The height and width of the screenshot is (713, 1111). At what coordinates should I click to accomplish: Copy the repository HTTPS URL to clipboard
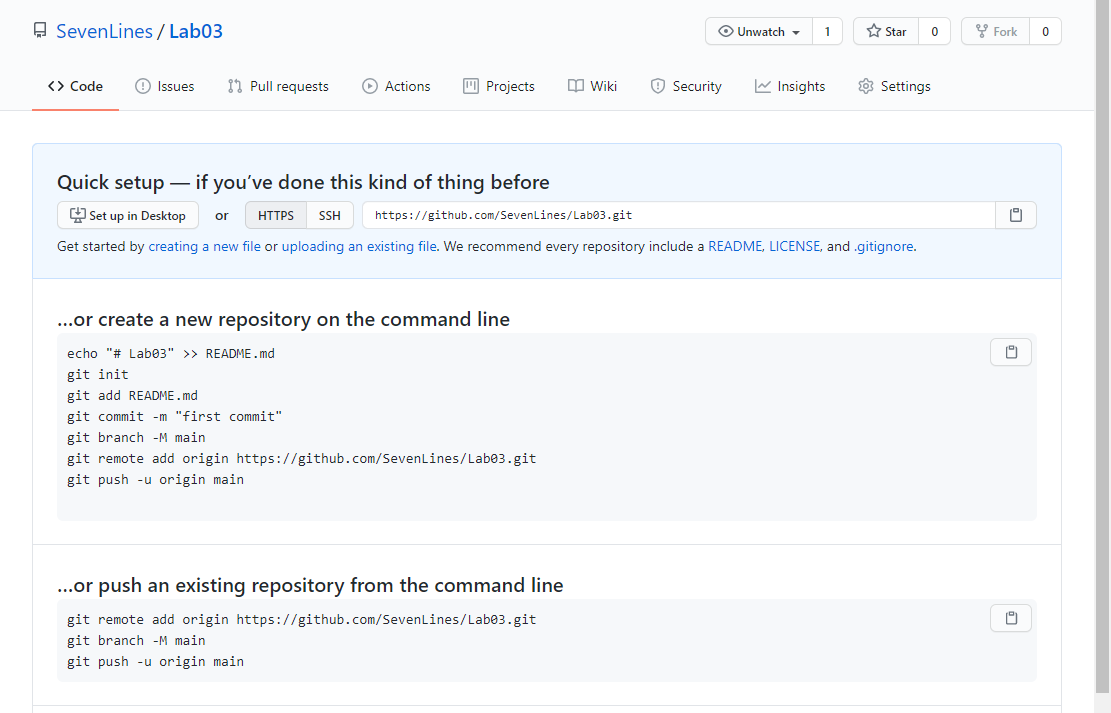1015,215
